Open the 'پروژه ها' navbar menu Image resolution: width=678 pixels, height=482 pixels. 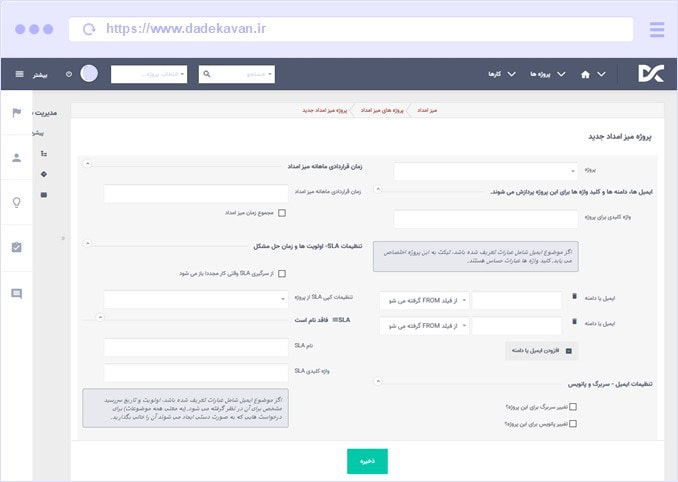[540, 74]
